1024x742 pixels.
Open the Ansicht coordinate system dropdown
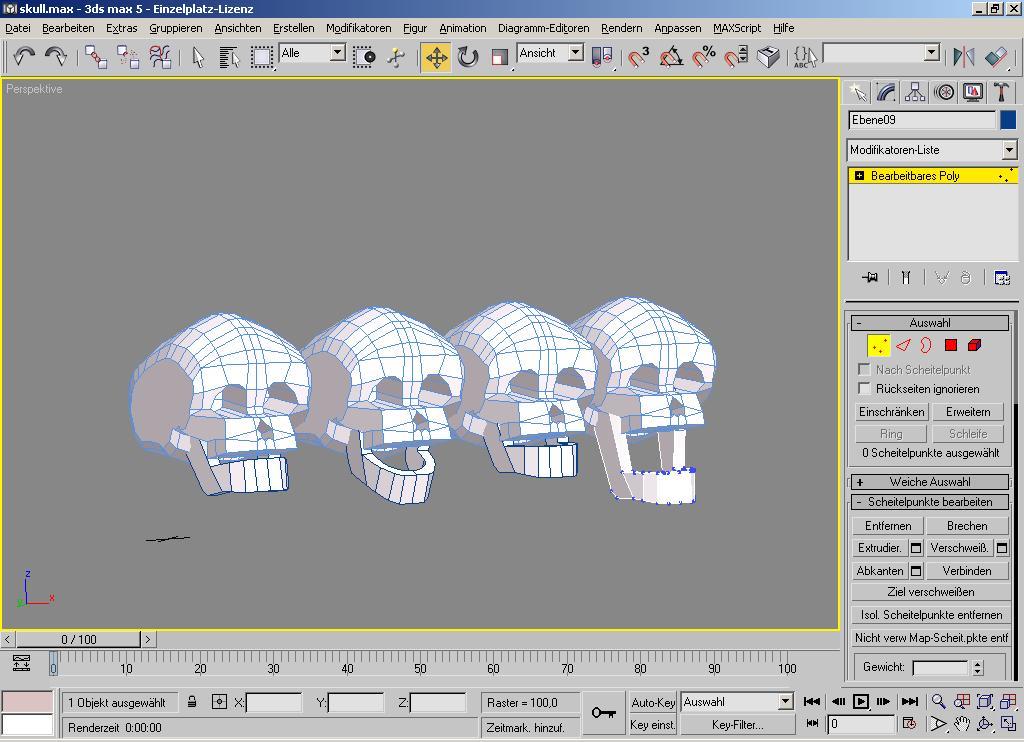pyautogui.click(x=576, y=53)
